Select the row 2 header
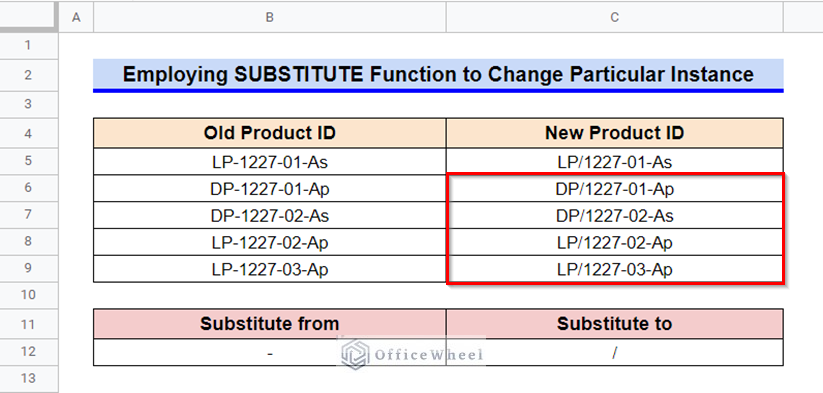This screenshot has height=393, width=823. [x=28, y=75]
